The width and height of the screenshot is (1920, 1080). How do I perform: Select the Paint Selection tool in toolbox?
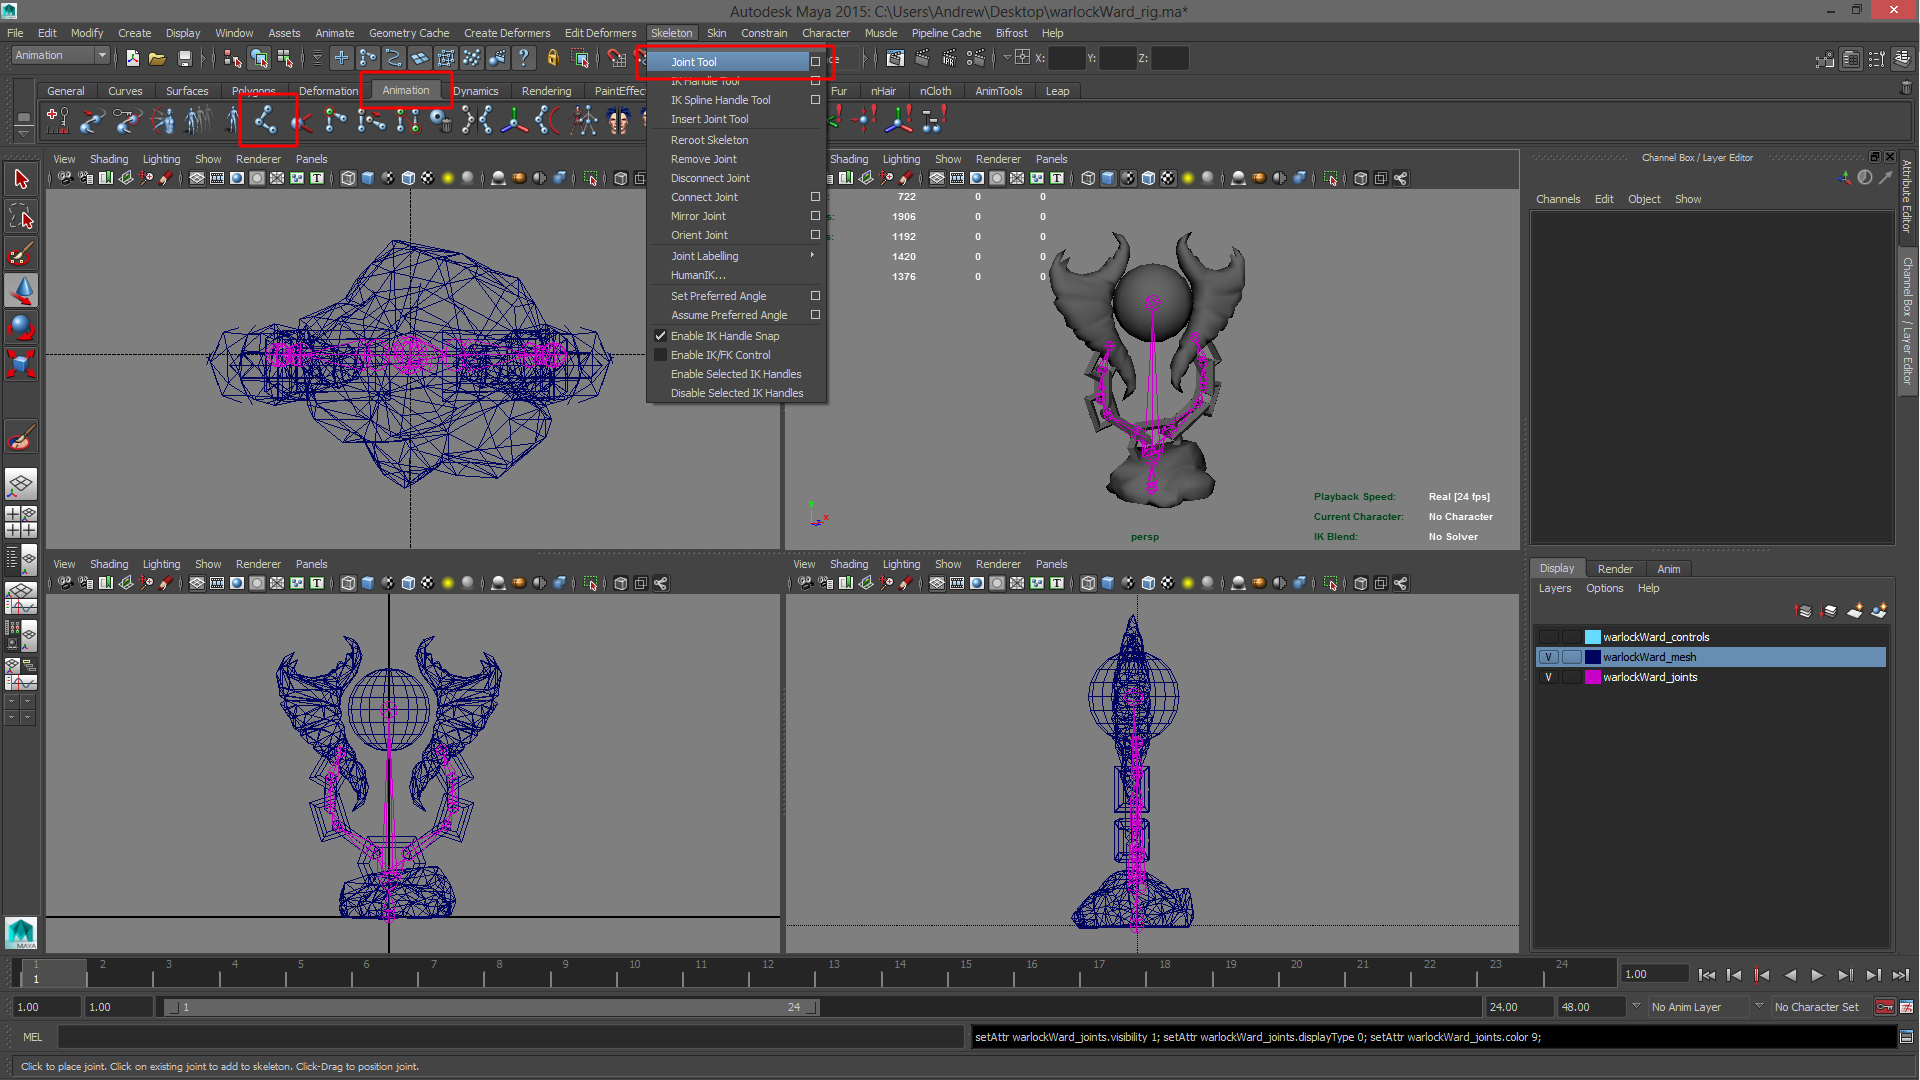click(21, 254)
